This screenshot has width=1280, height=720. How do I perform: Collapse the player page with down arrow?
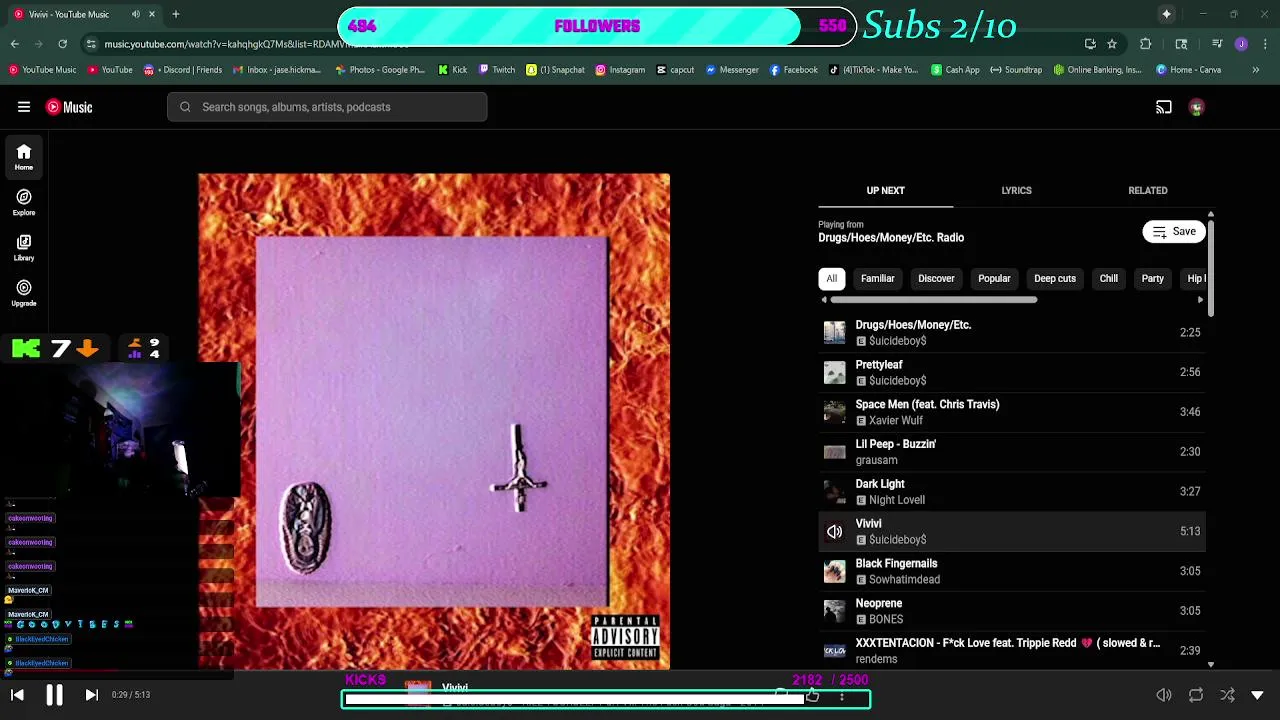point(1258,695)
